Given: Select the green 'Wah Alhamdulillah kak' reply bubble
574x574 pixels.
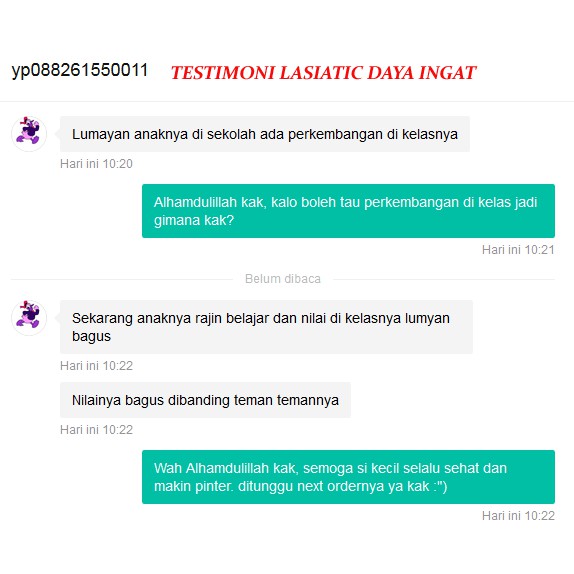Looking at the screenshot, I should pos(348,477).
